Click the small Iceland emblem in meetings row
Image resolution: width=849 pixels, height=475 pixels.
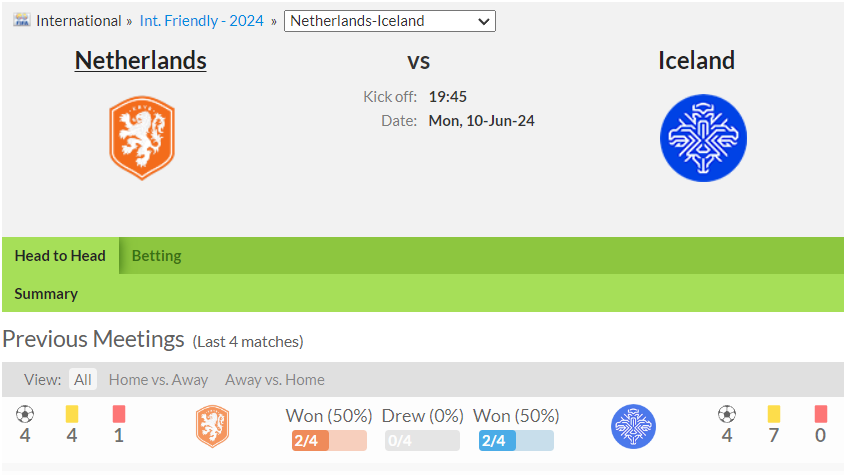click(634, 426)
